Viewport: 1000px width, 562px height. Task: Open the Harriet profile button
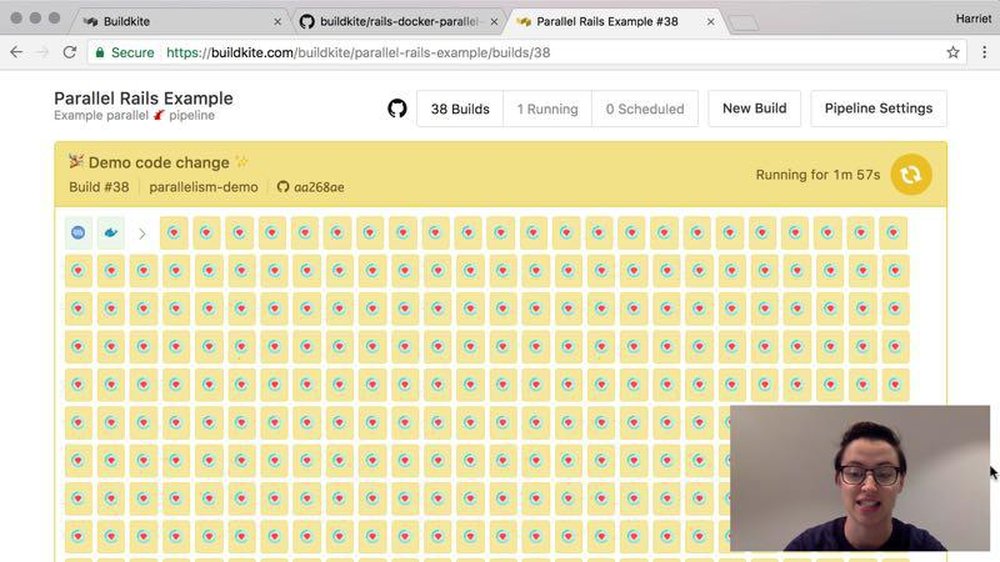(973, 18)
